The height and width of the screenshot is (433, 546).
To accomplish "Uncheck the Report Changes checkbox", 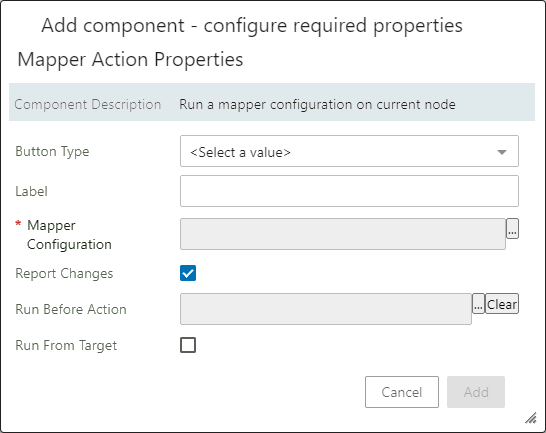I will [188, 273].
